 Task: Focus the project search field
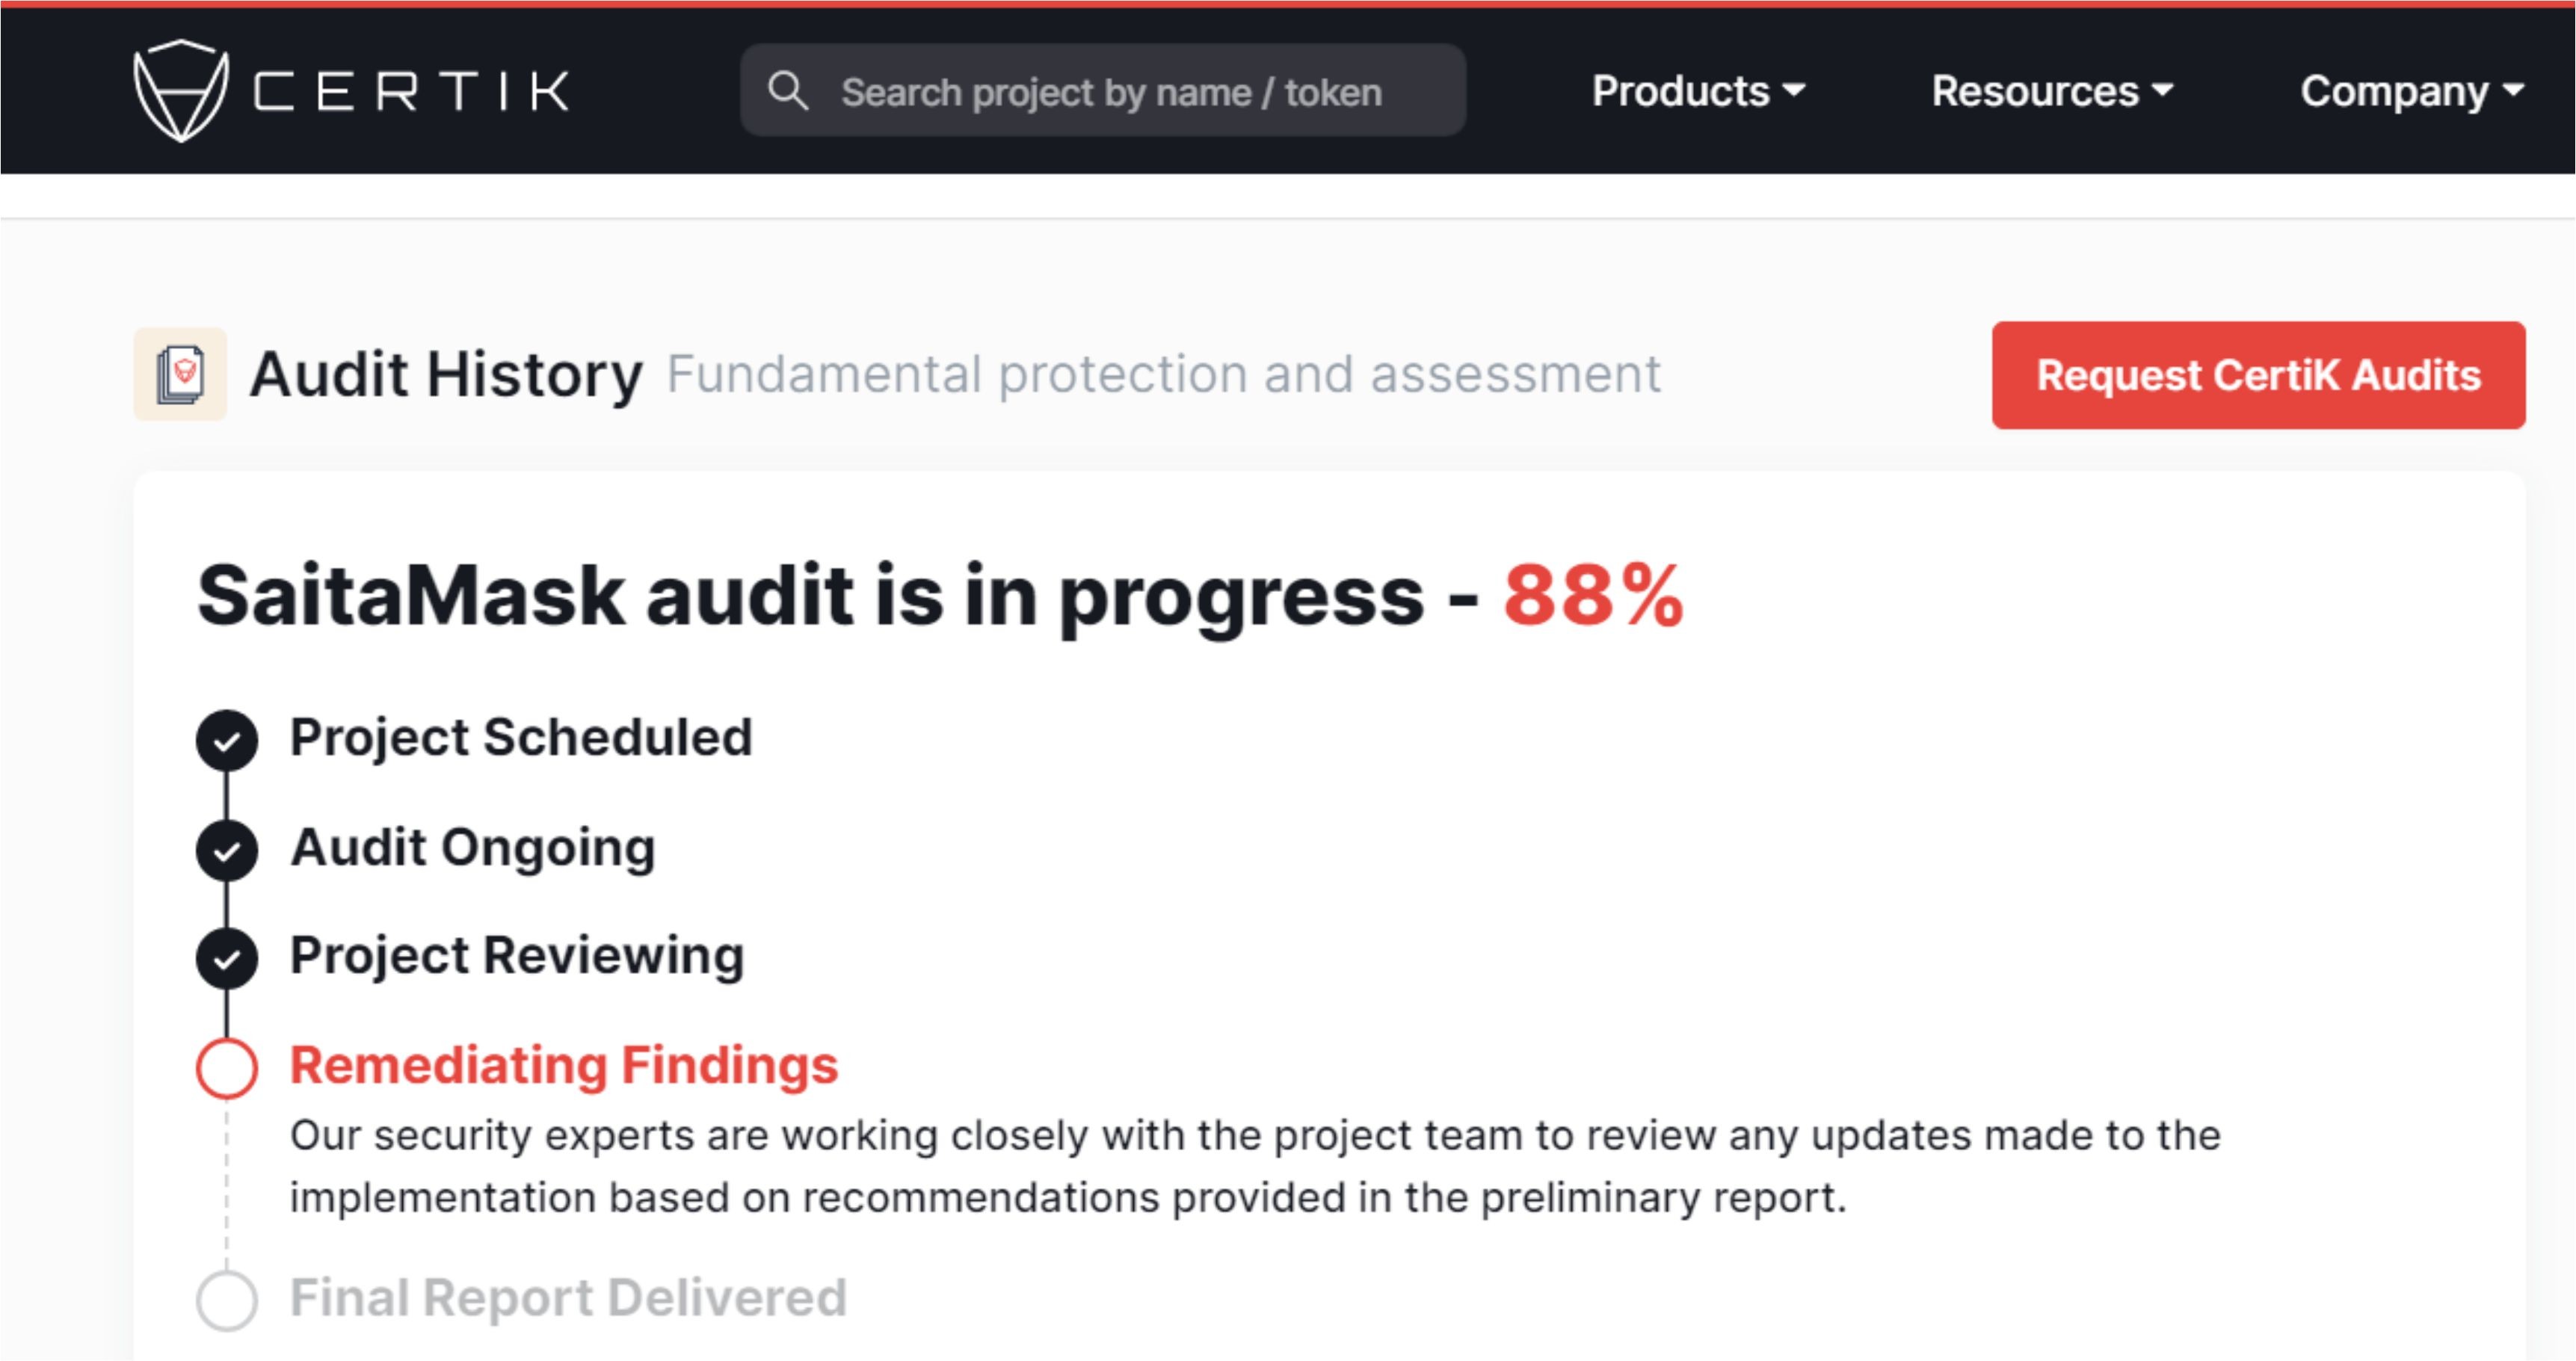1103,91
